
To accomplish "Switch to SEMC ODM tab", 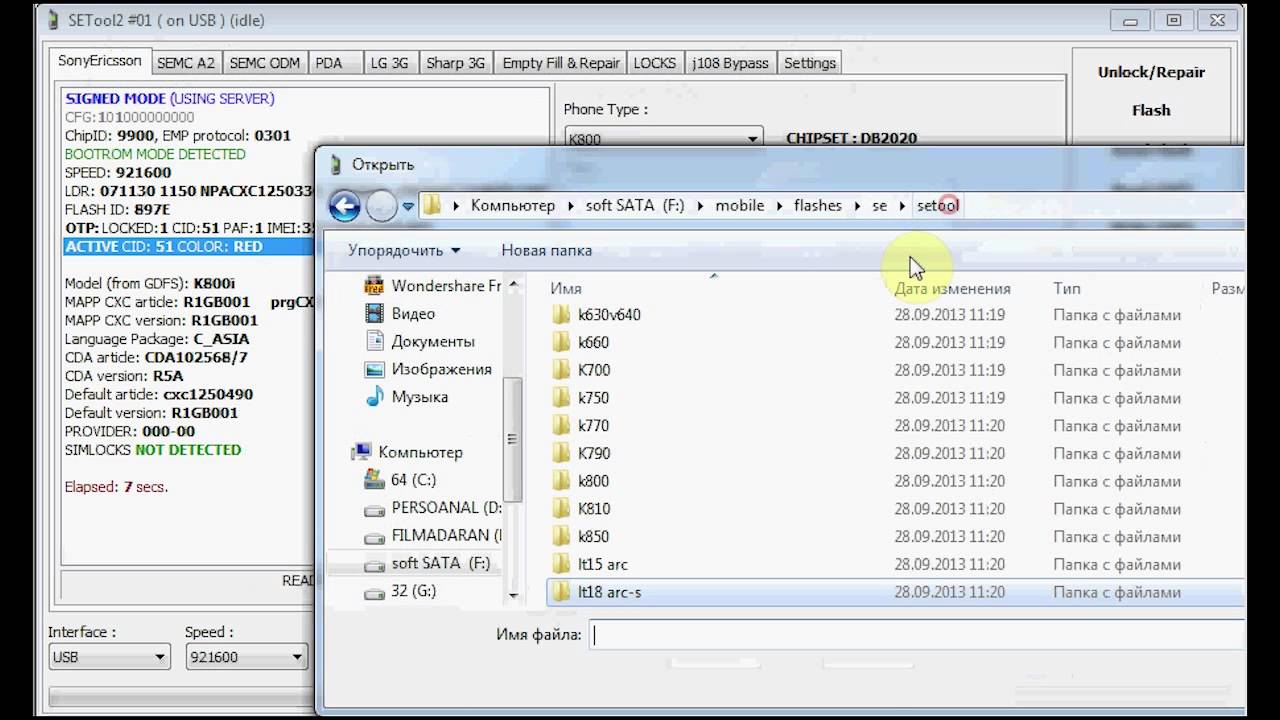I will [x=265, y=63].
